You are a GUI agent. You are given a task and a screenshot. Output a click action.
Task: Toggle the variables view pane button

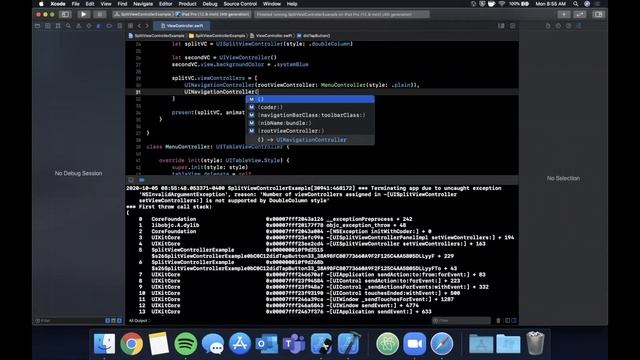tap(507, 320)
